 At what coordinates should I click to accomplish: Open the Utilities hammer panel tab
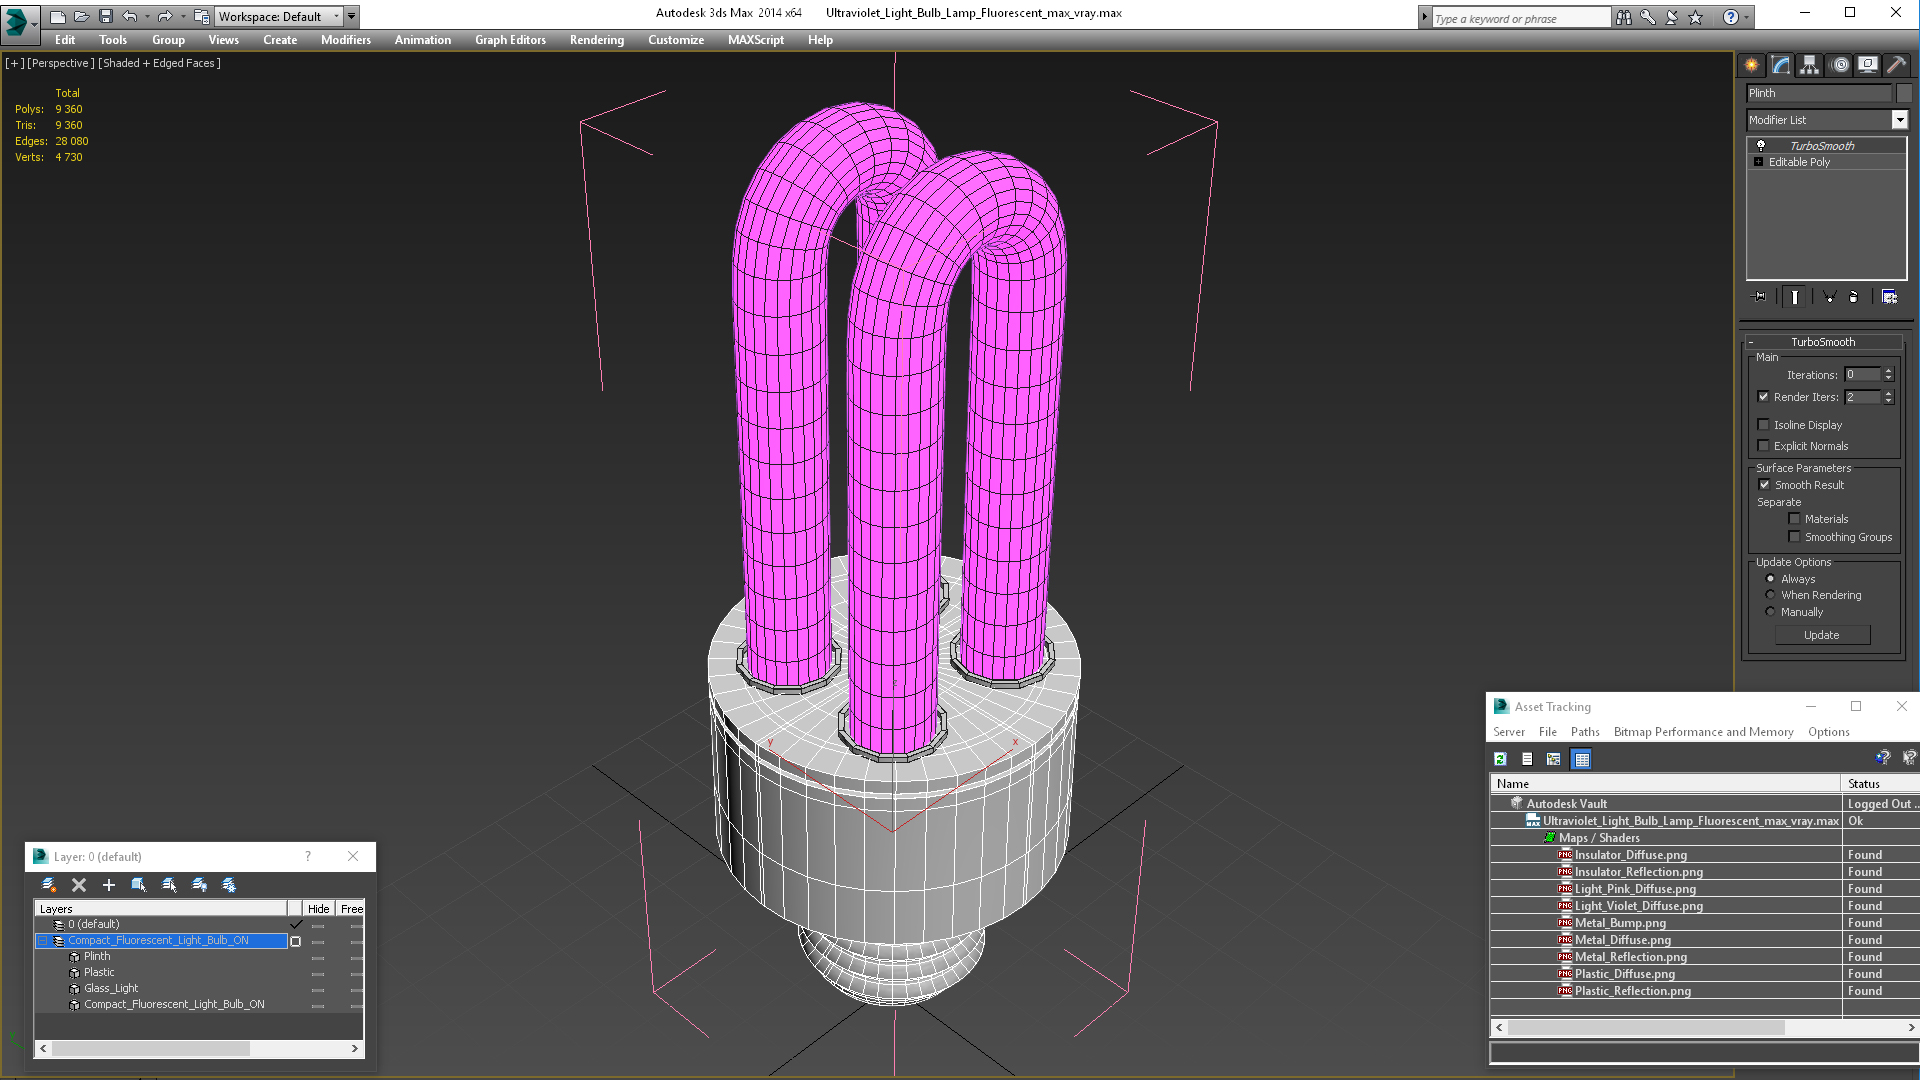click(1896, 65)
